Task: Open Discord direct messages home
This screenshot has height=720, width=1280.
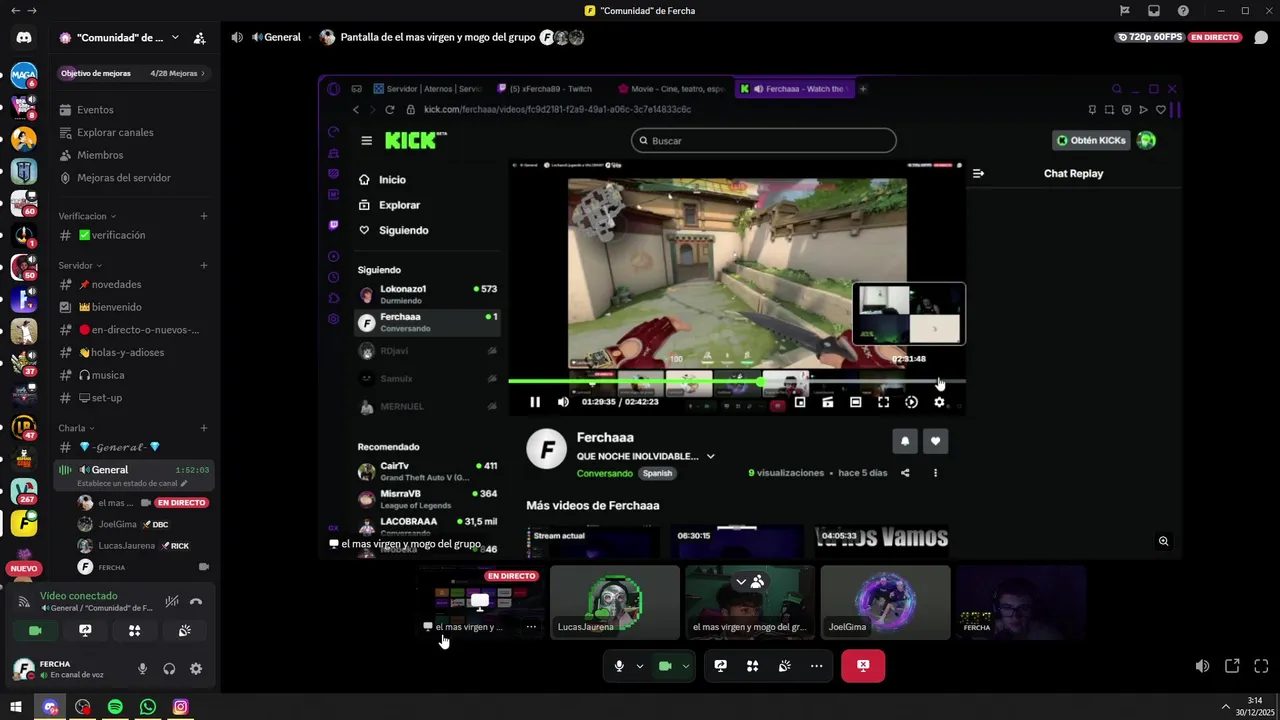Action: (x=24, y=38)
